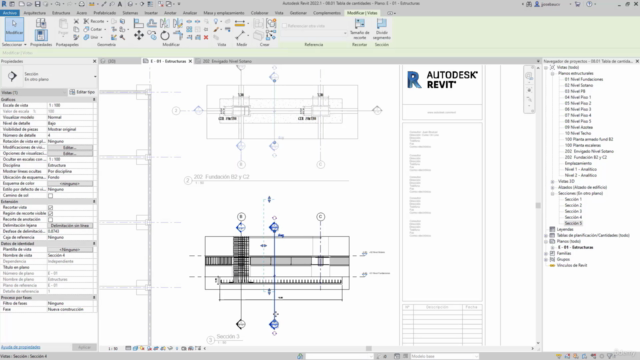Screen dimensions: 640x360
Task: Collapse the Extensión properties group
Action: pos(94,202)
